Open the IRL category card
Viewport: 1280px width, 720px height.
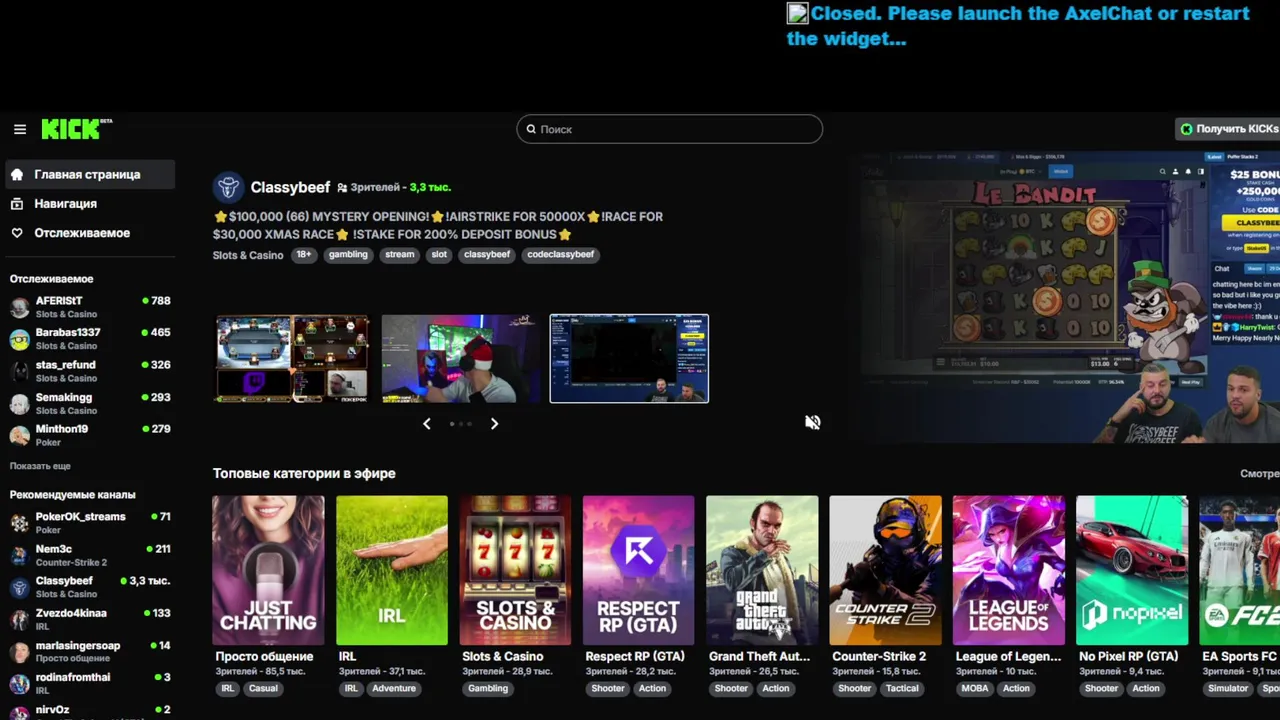392,570
